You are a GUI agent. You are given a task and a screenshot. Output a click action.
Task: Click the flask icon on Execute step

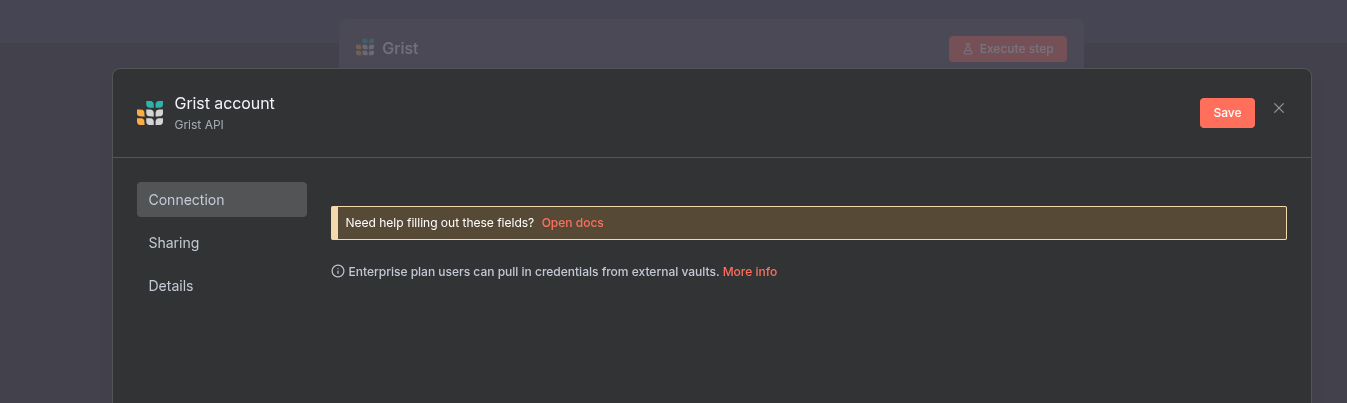(x=968, y=48)
